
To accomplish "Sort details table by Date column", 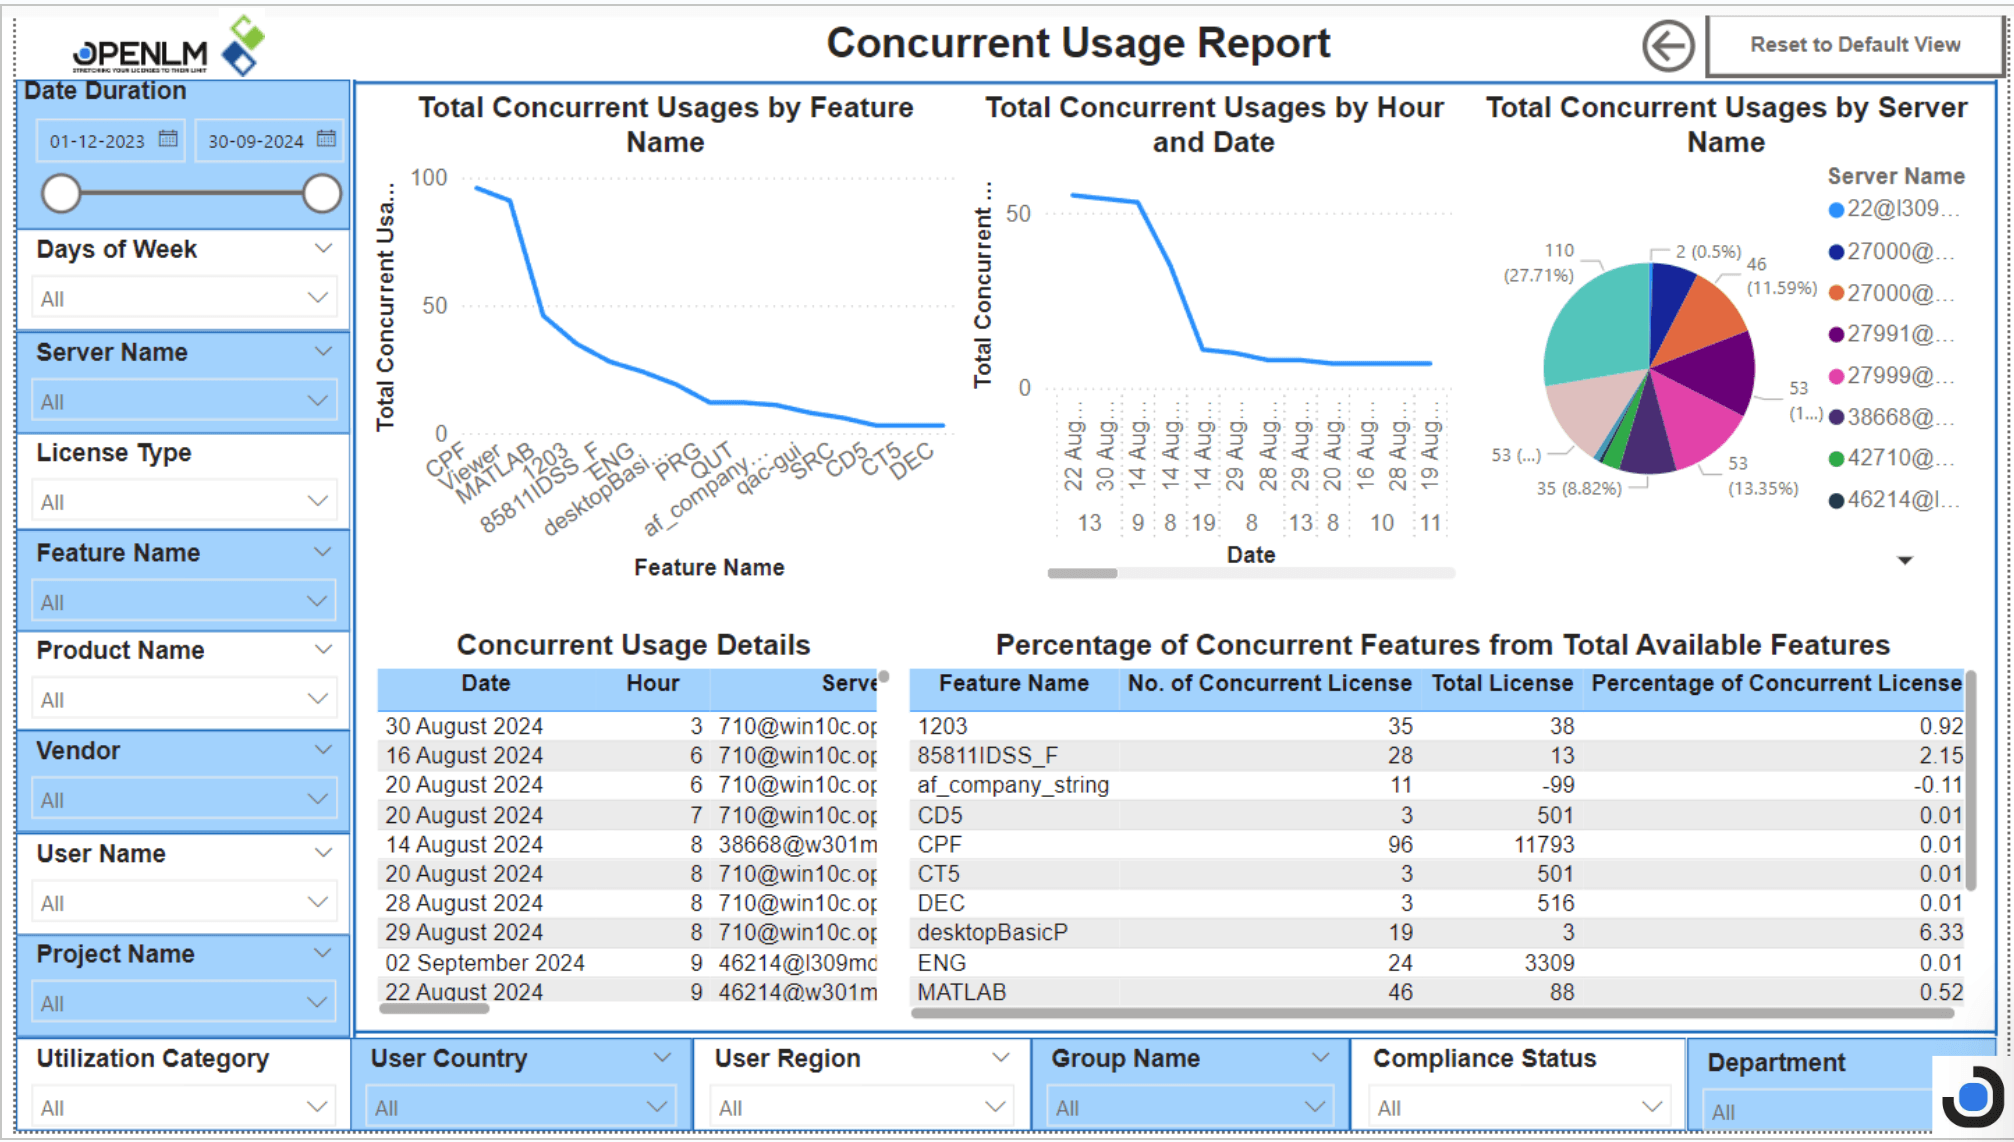I will 486,684.
